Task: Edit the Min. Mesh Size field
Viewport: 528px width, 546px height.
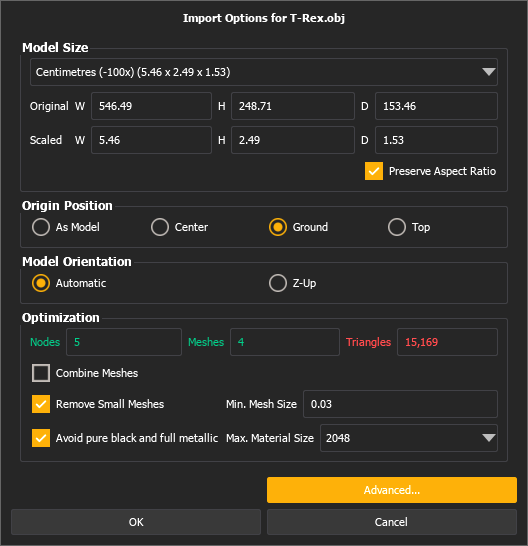Action: pyautogui.click(x=400, y=404)
